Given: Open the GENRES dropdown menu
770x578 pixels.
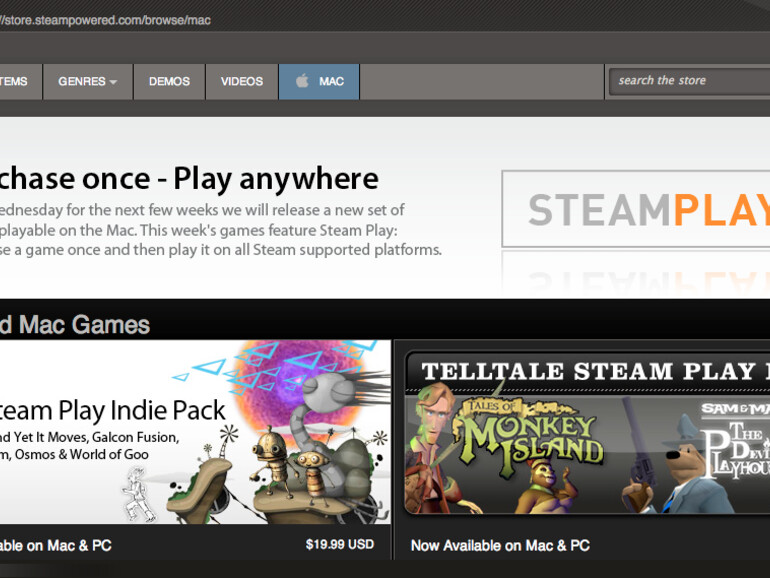Looking at the screenshot, I should coord(87,82).
